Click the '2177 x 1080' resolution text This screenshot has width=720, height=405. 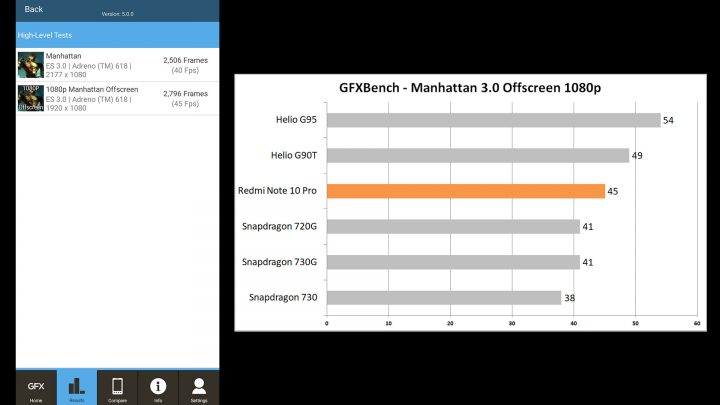(66, 74)
